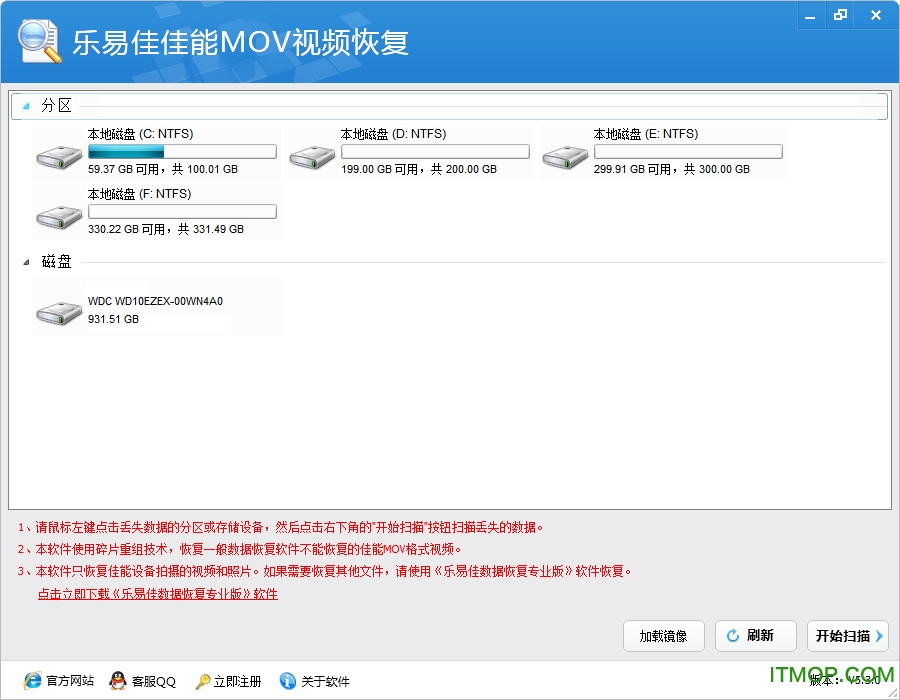Click the key icon for registration
The width and height of the screenshot is (900, 700).
coord(203,681)
